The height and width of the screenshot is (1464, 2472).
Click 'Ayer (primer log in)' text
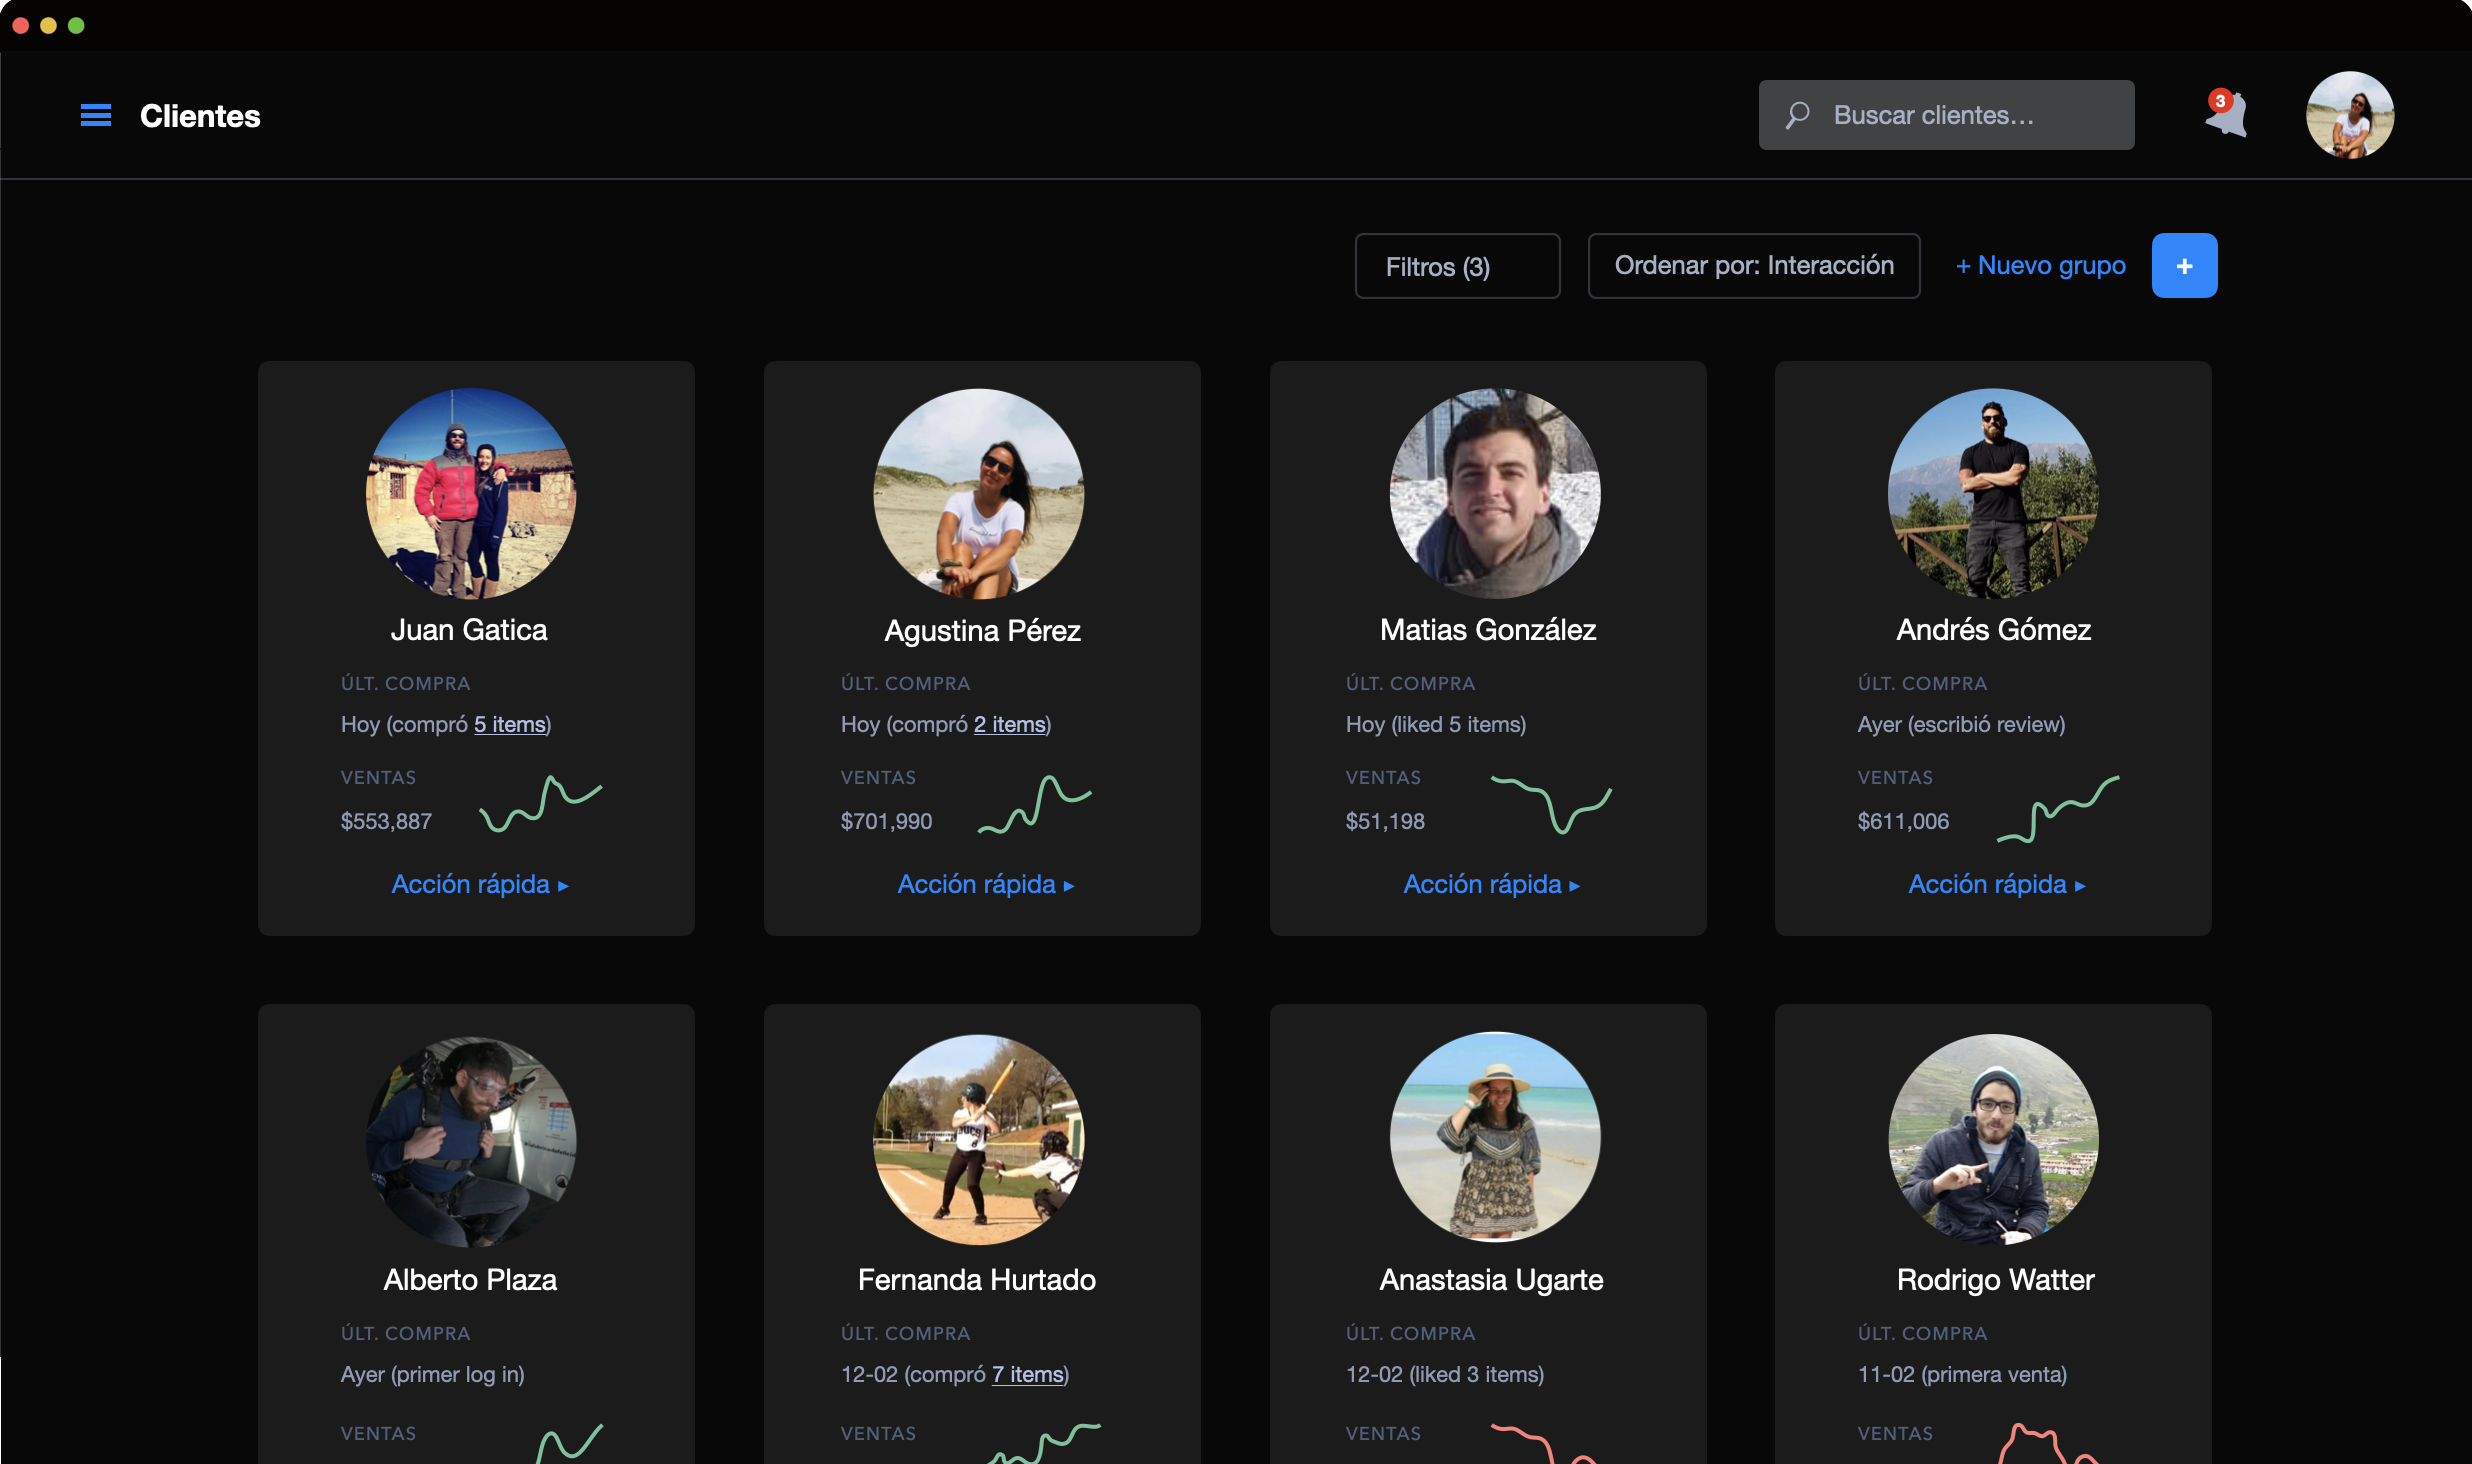[x=432, y=1375]
